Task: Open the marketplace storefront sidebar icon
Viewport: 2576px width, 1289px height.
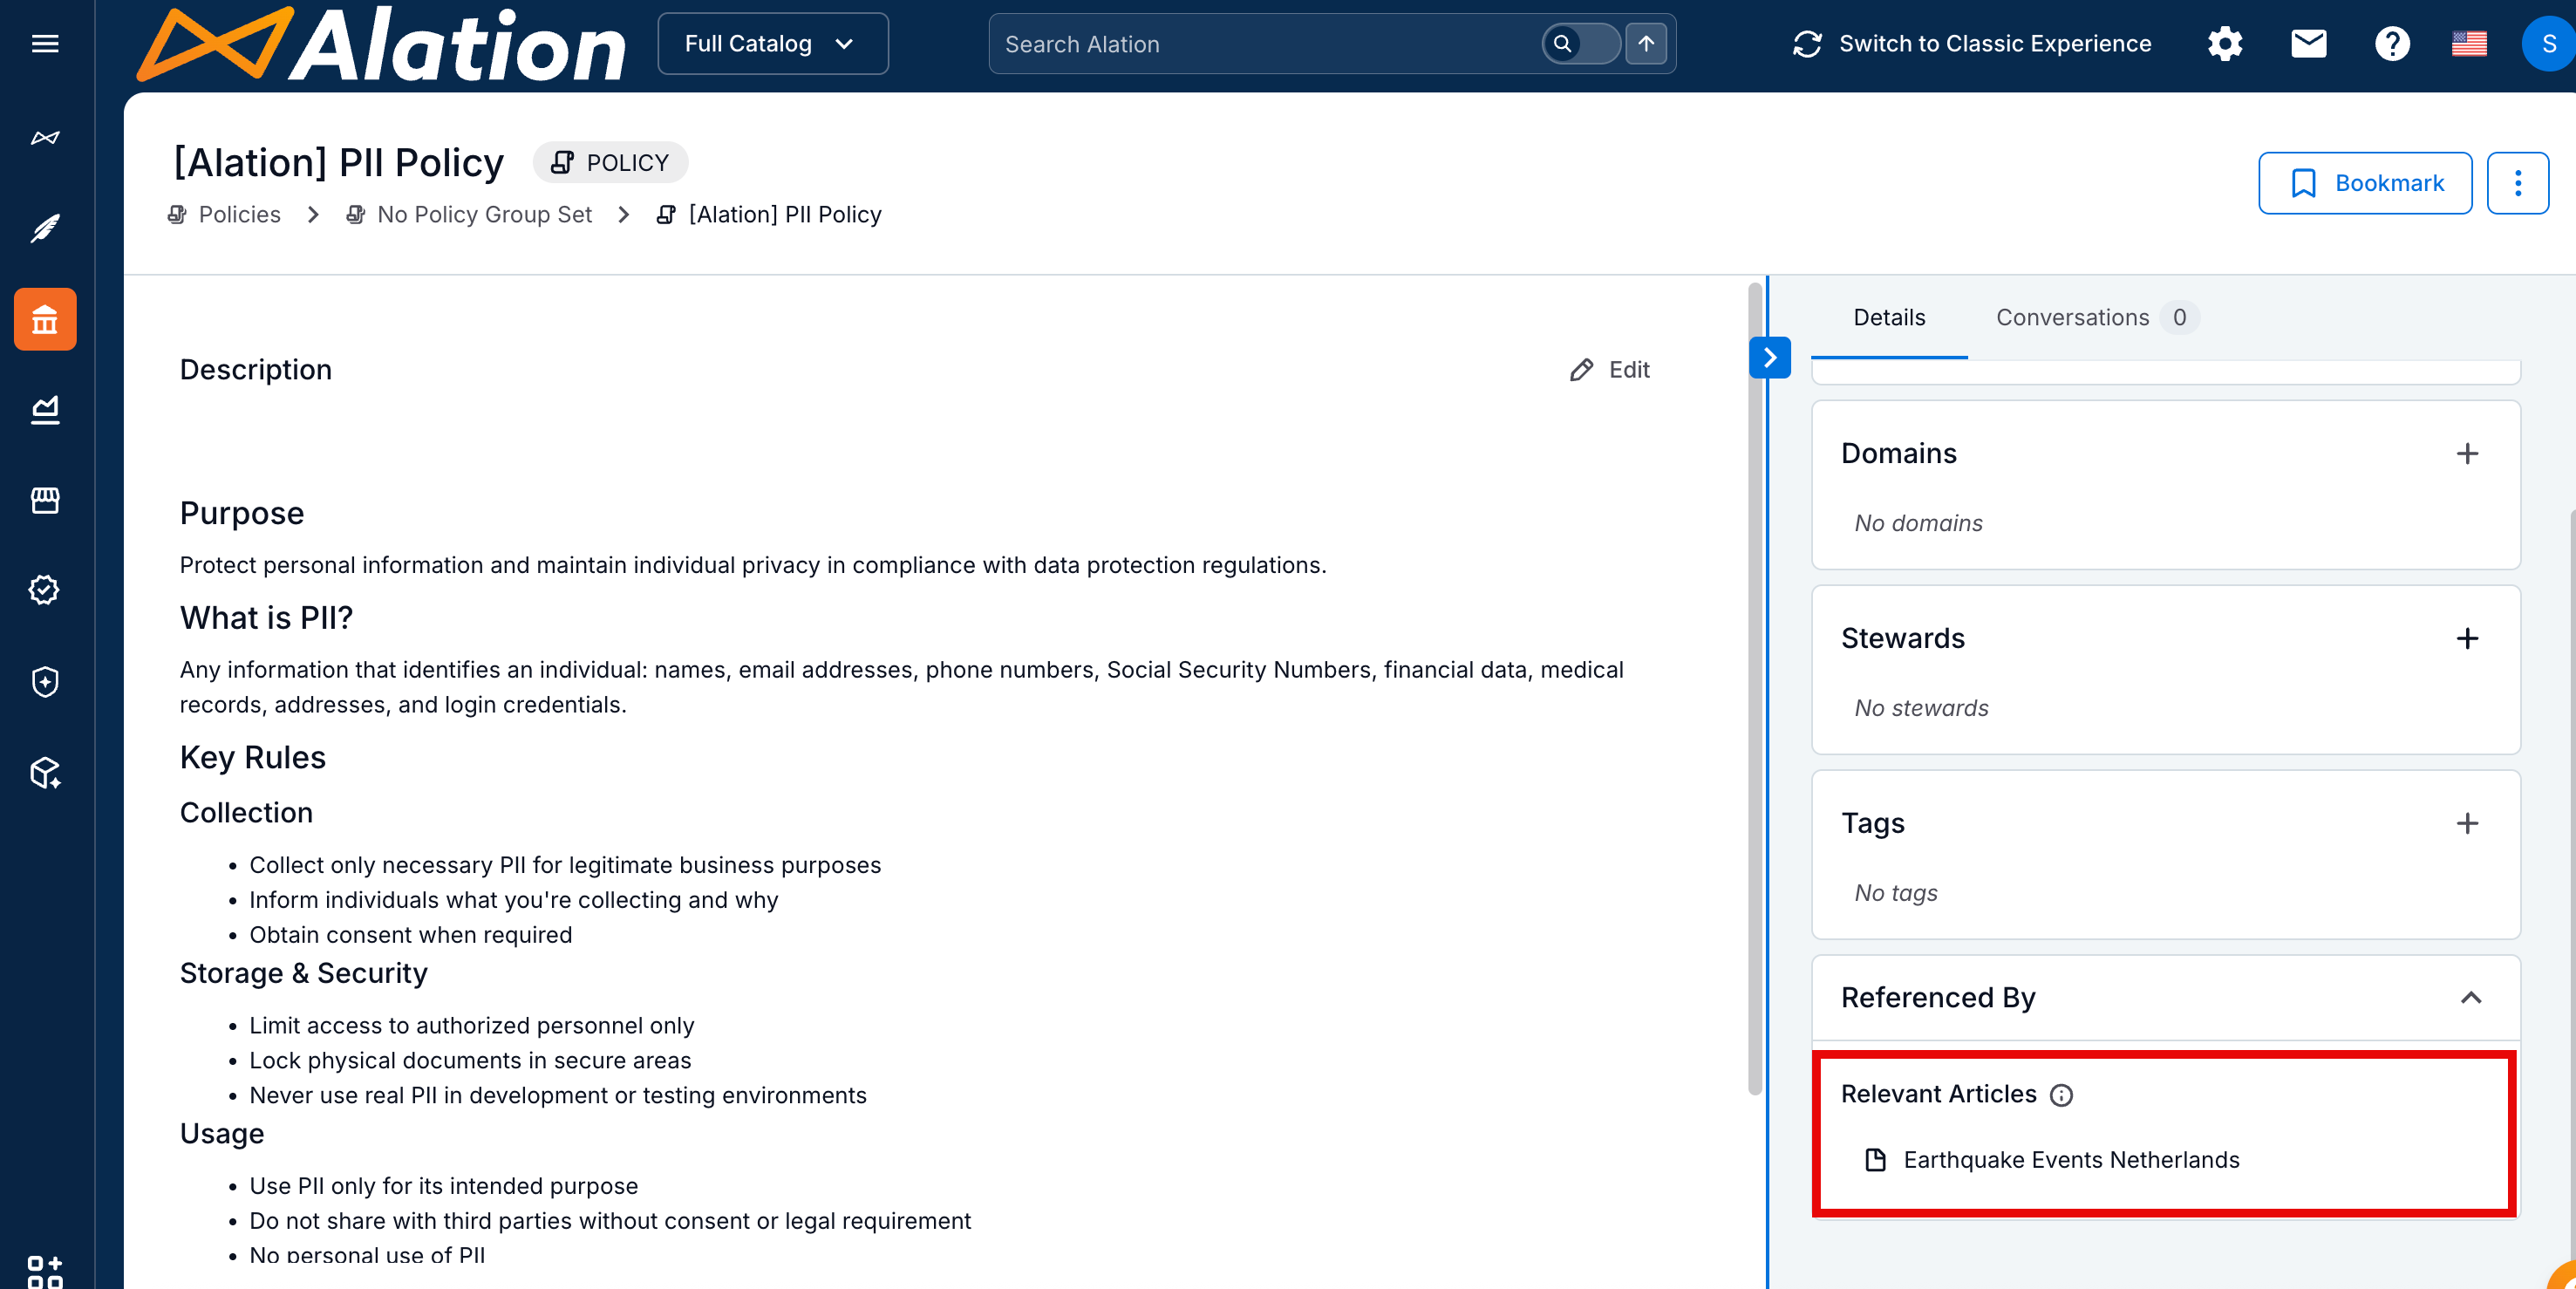Action: [45, 500]
